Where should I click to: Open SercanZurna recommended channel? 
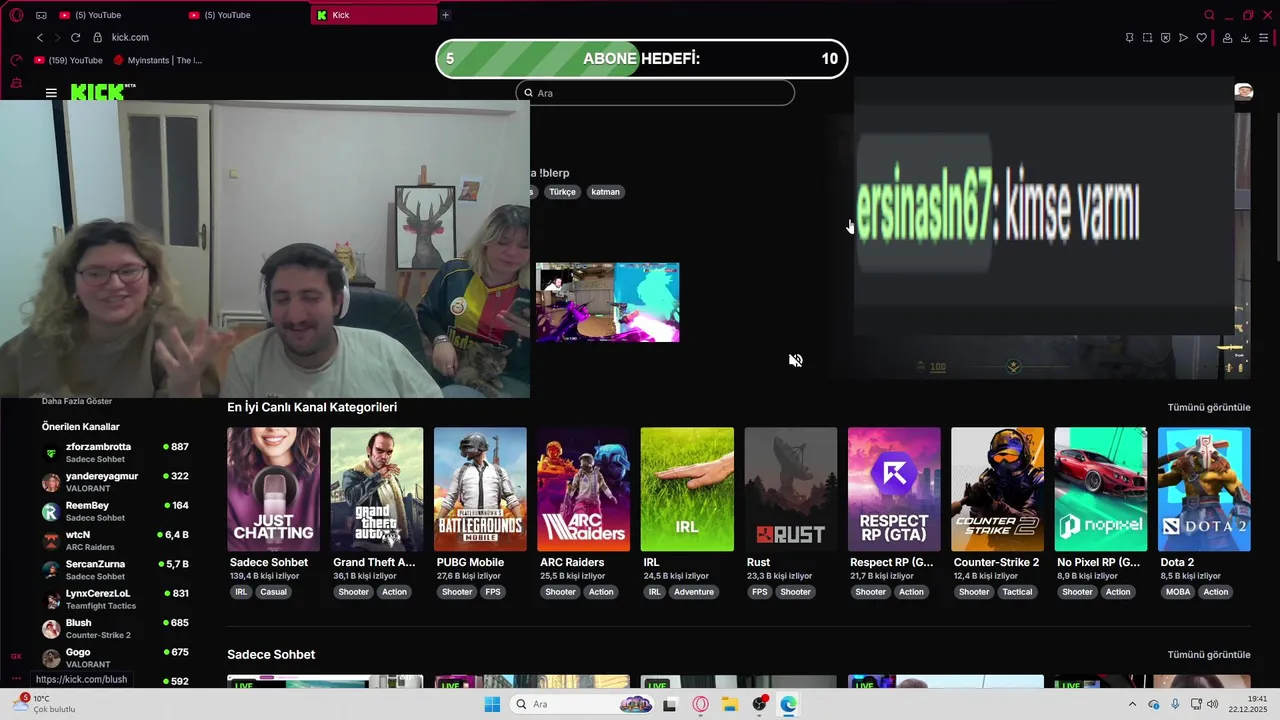click(x=115, y=570)
